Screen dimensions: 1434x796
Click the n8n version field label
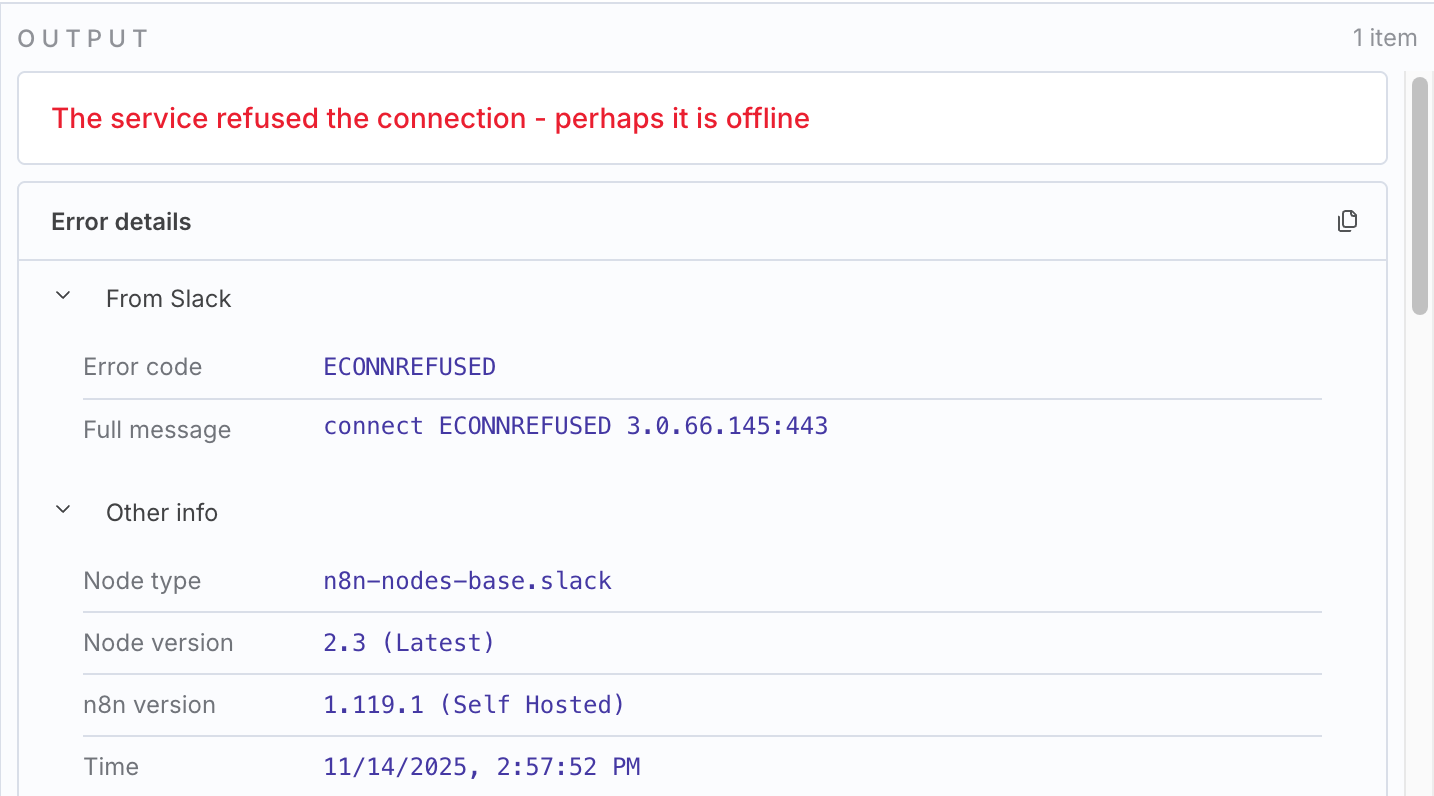149,705
